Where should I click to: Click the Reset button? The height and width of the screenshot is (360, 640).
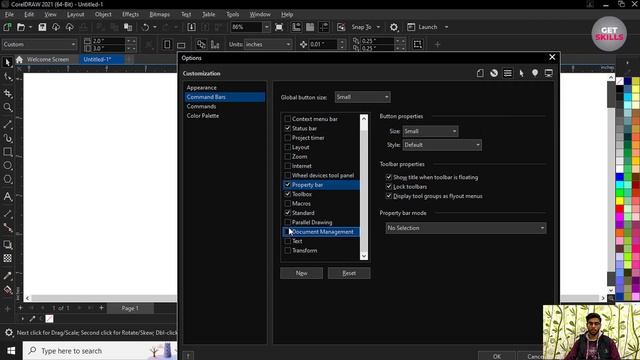(349, 273)
